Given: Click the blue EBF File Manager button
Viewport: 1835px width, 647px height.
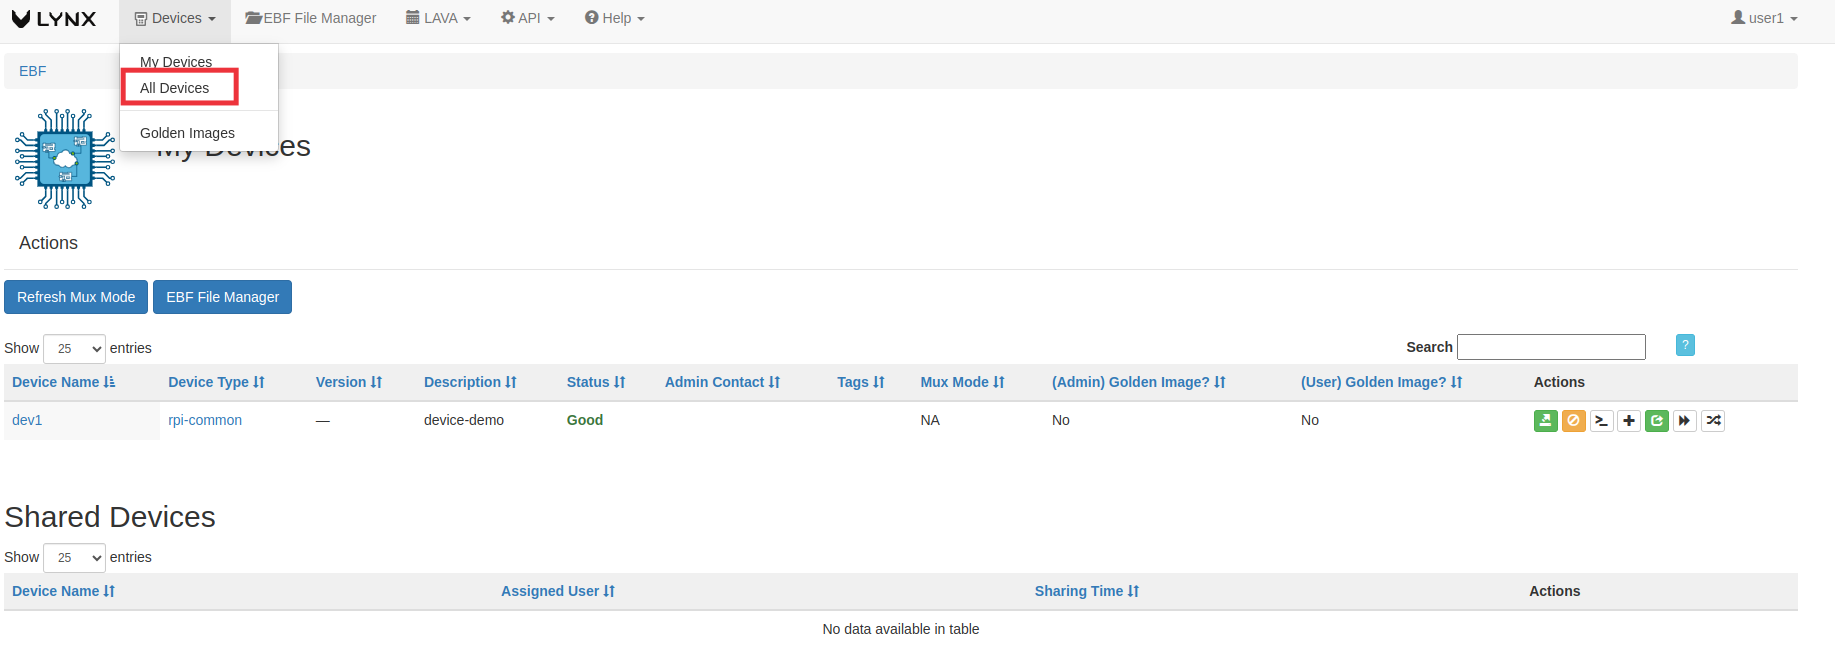Looking at the screenshot, I should coord(222,297).
